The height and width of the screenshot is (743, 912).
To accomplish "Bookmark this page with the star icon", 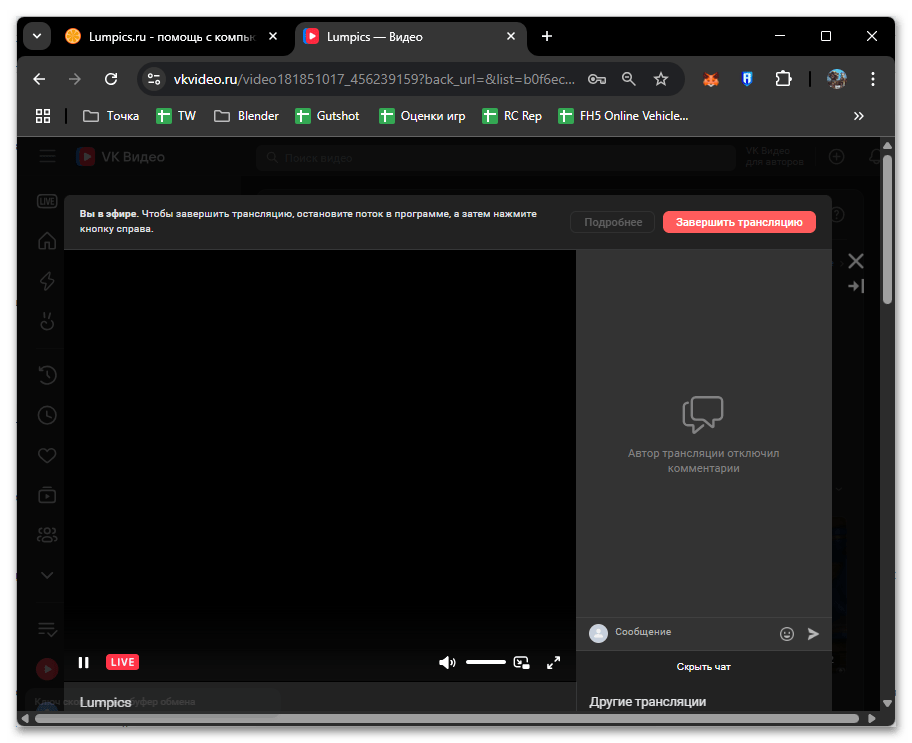I will click(660, 79).
